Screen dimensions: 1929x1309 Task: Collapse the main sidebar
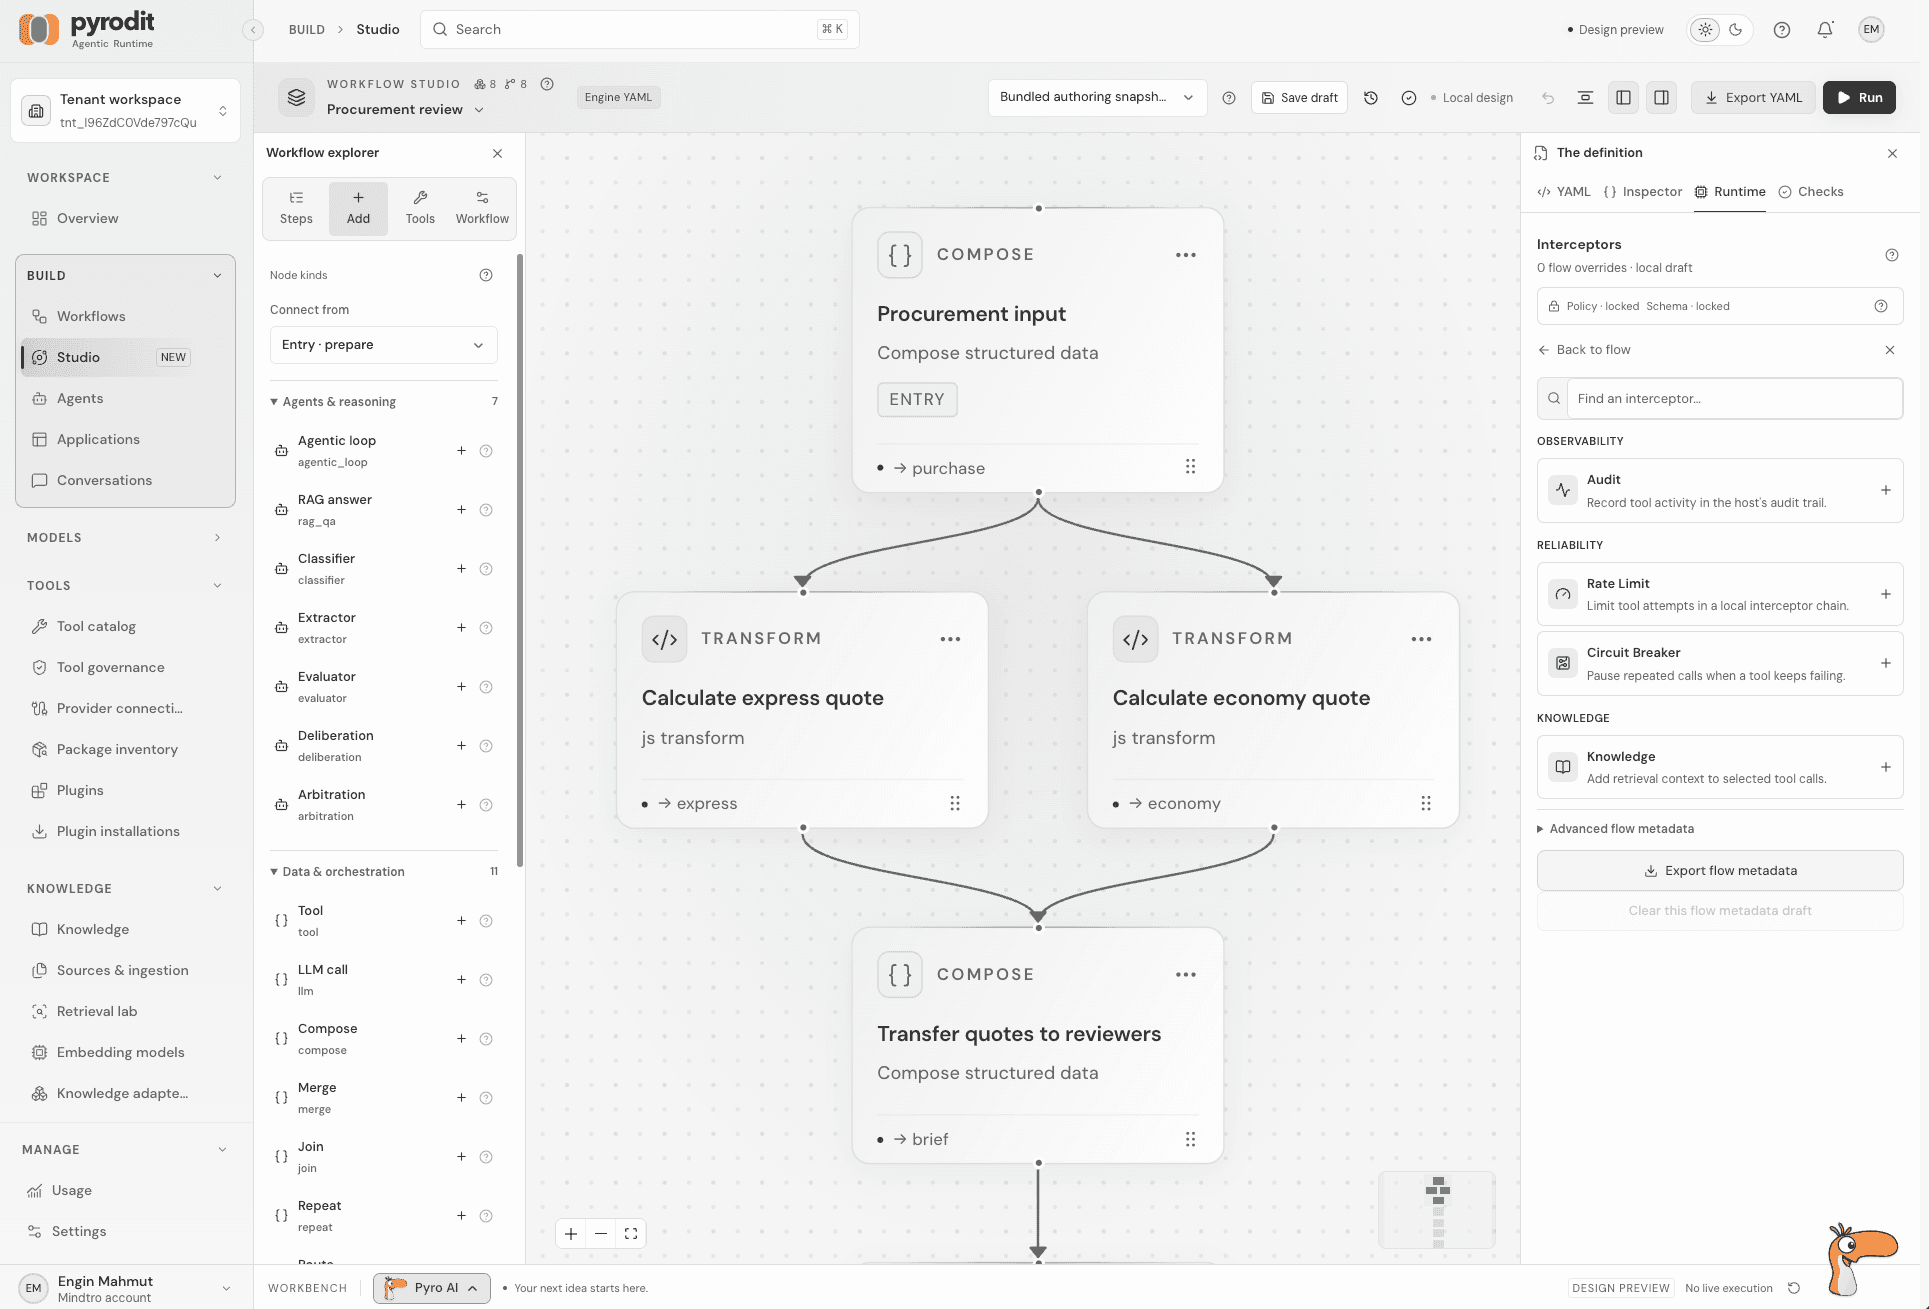tap(253, 30)
